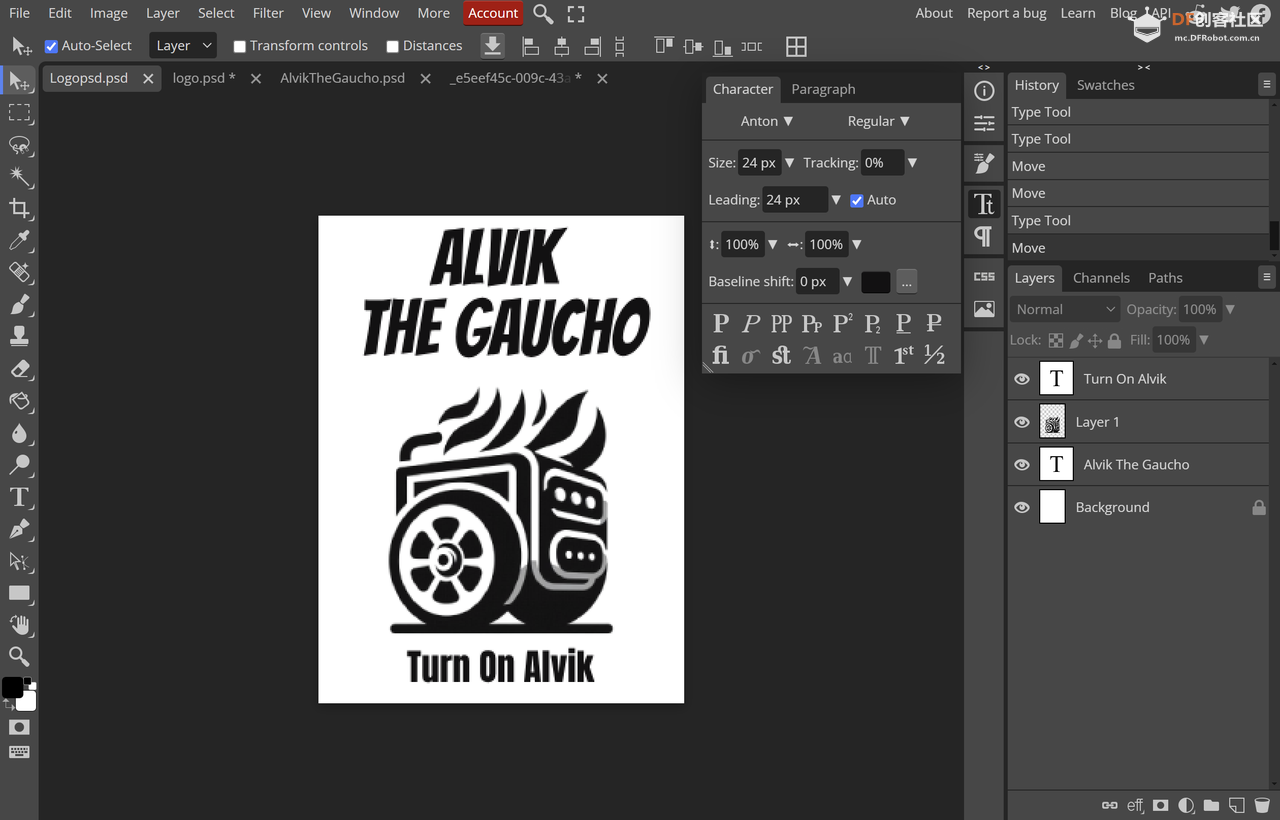Open the Anton font family dropdown

pyautogui.click(x=767, y=121)
